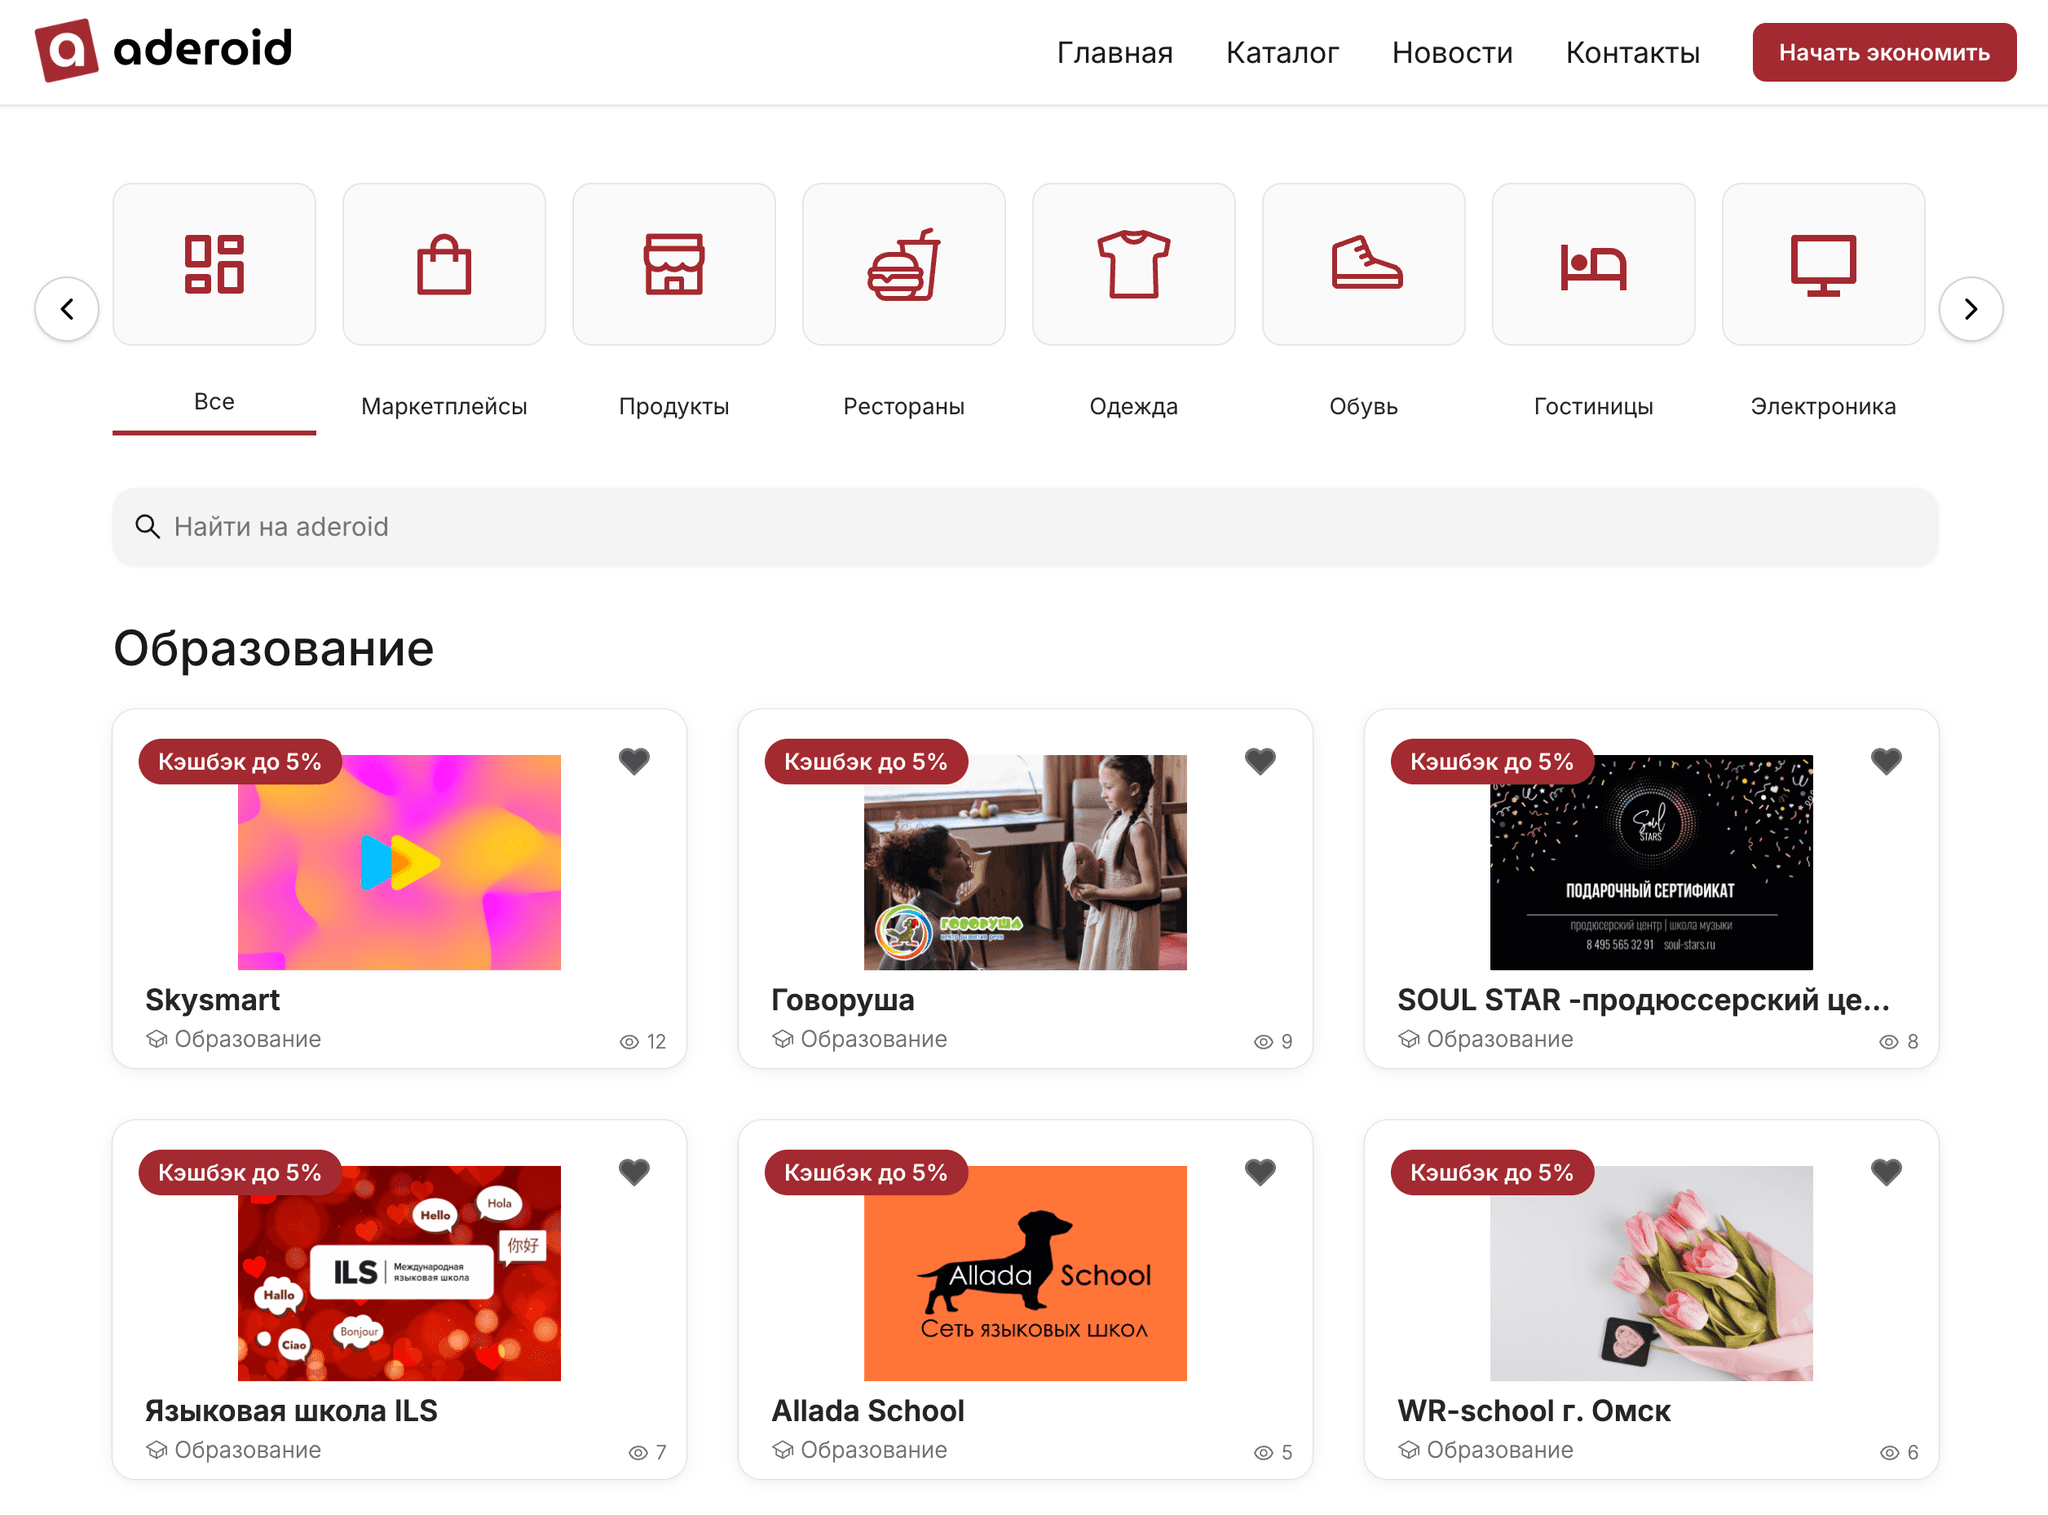Add Skysmart to favorites
This screenshot has width=2048, height=1515.
(634, 761)
